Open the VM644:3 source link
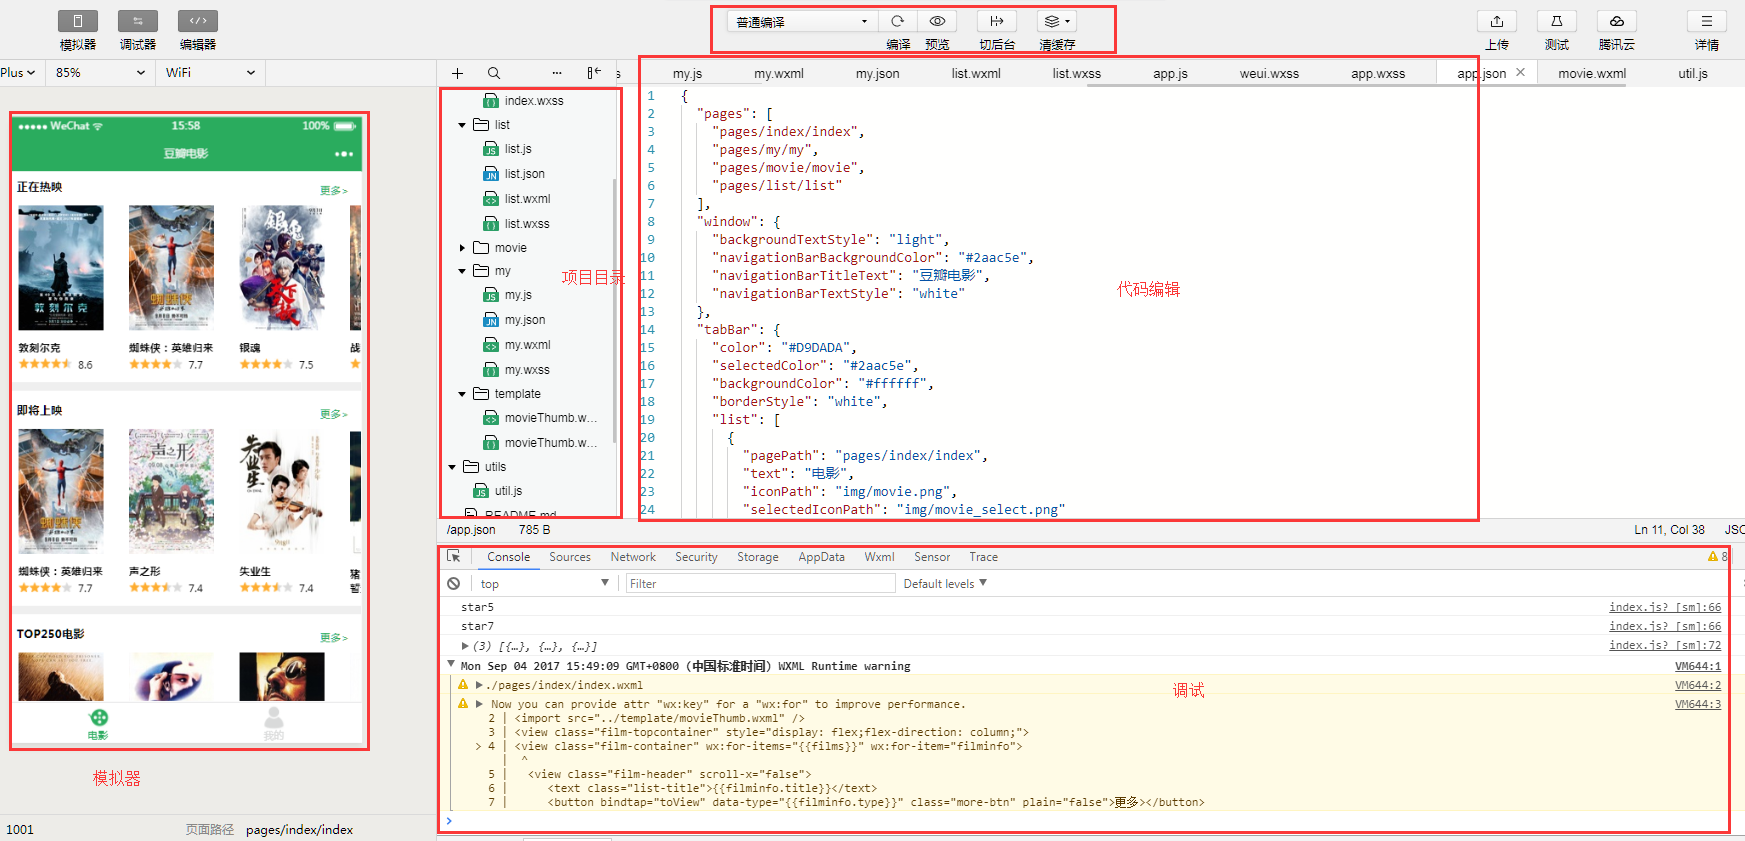The height and width of the screenshot is (841, 1745). (x=1698, y=704)
